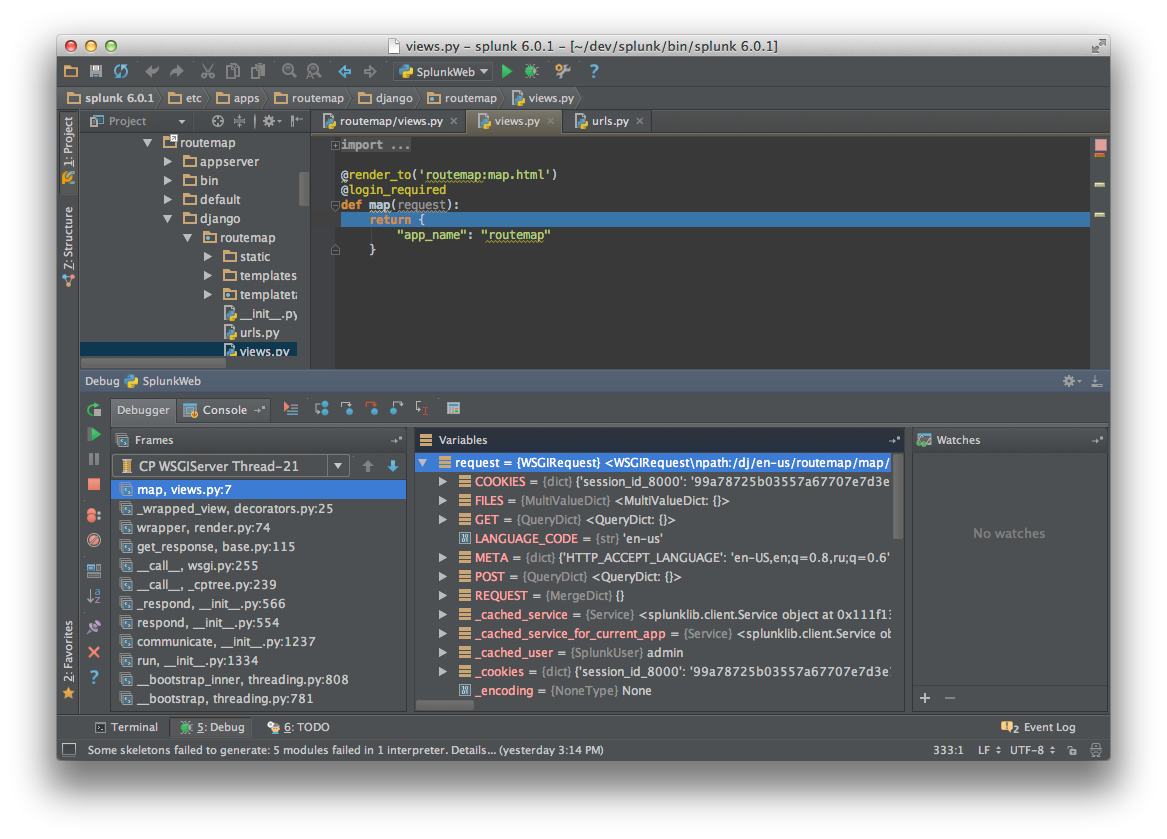The height and width of the screenshot is (839, 1167).
Task: Start debugging with the bug icon
Action: point(531,71)
